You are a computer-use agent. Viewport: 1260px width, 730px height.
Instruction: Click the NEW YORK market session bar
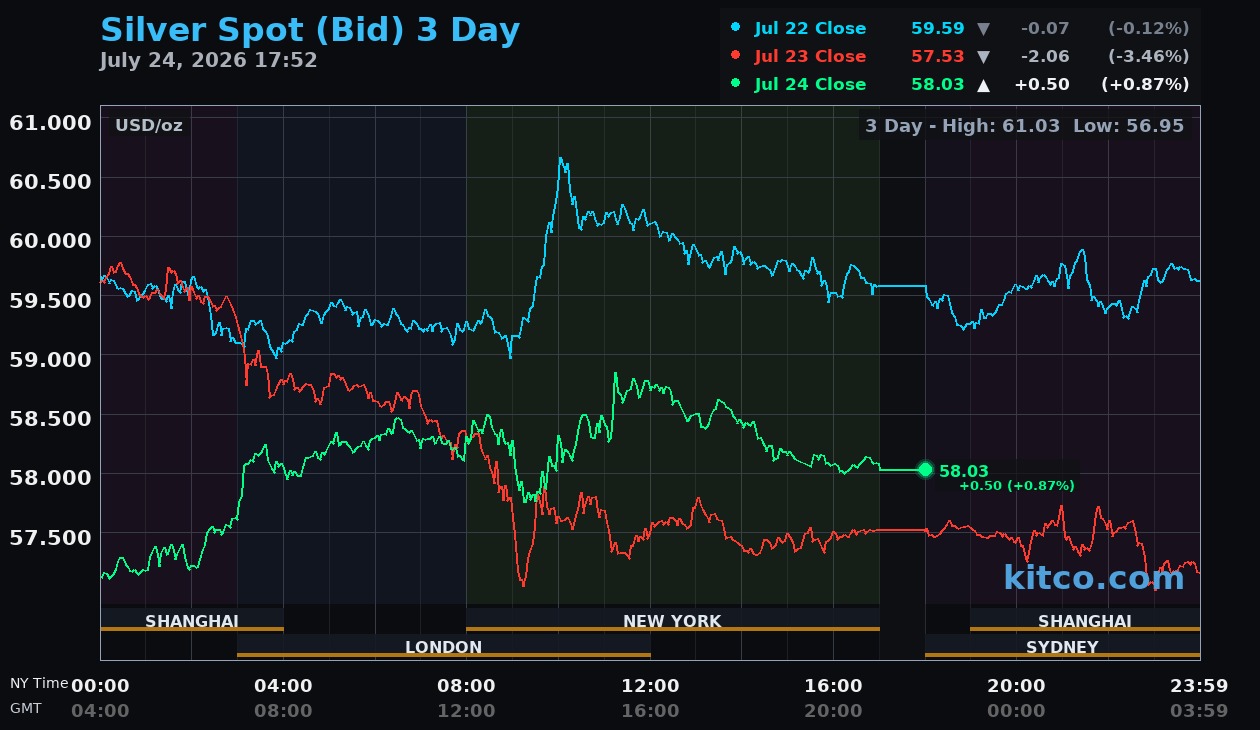[x=672, y=620]
